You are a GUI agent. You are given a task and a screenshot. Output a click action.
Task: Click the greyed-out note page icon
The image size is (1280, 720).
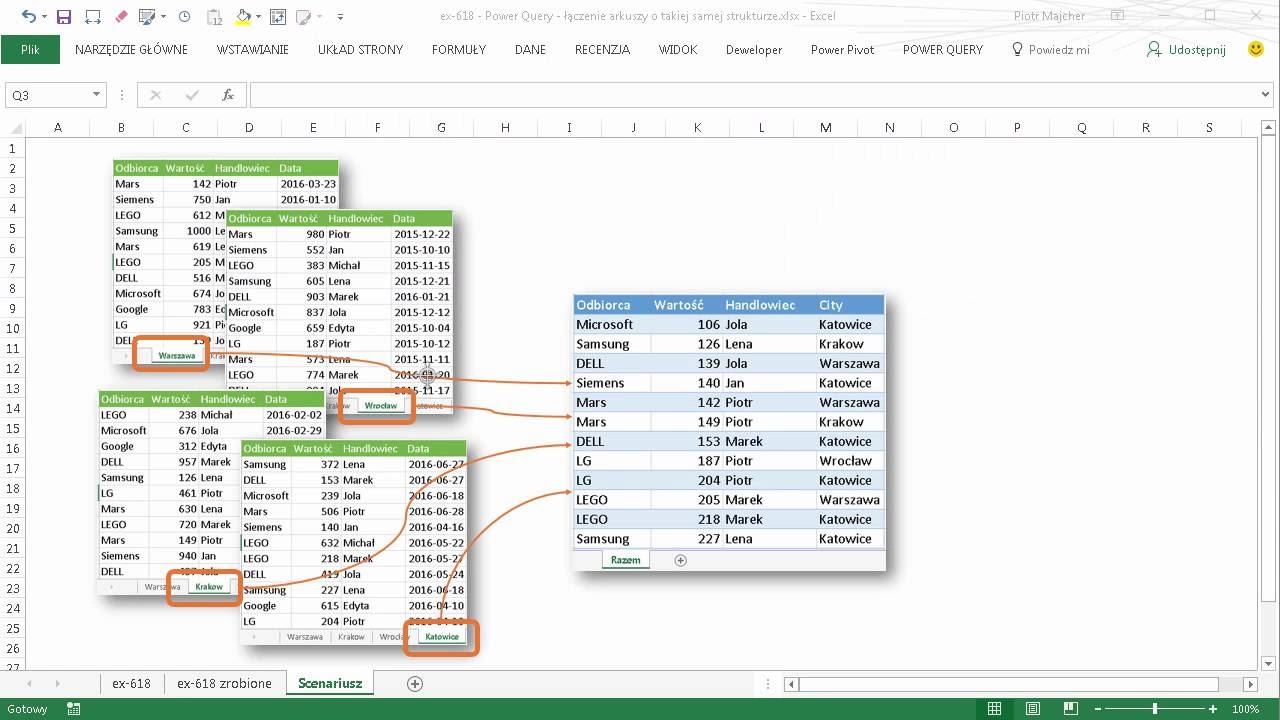[303, 17]
